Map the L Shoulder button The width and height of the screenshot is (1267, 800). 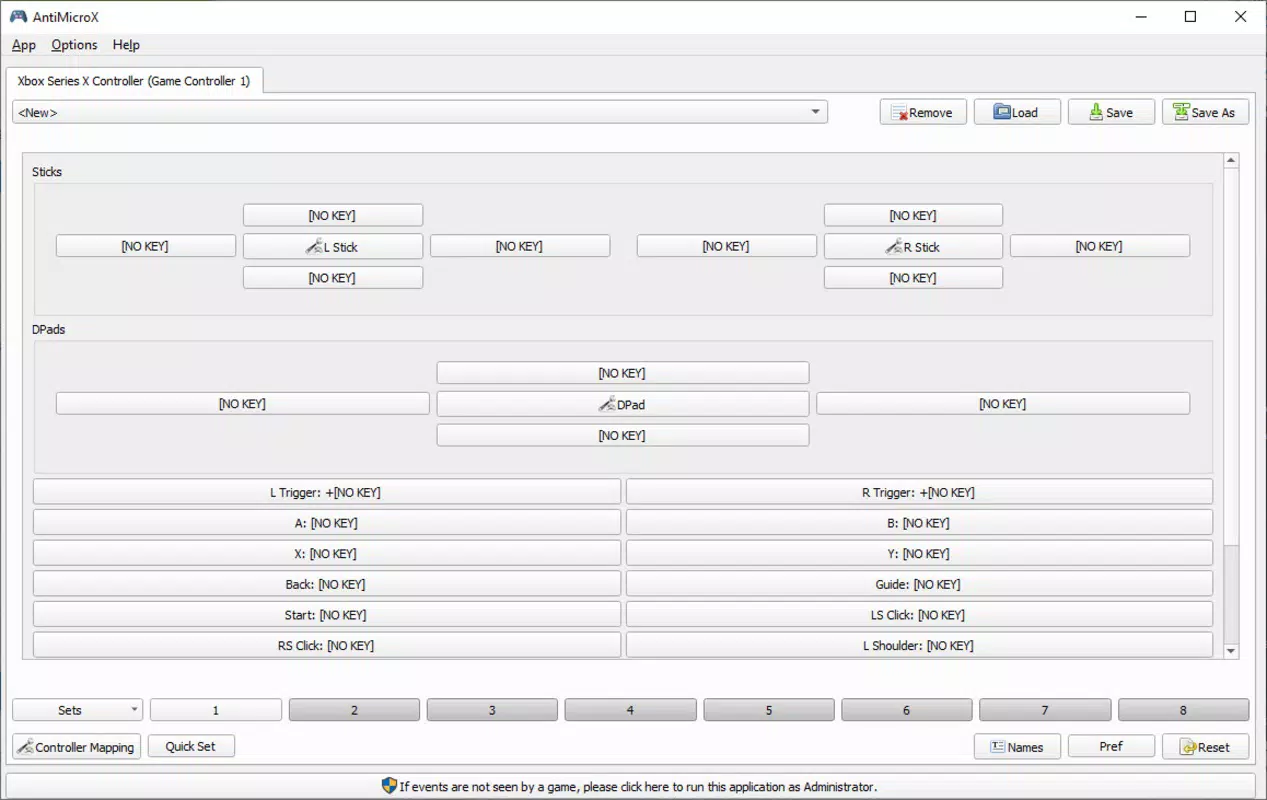click(919, 646)
